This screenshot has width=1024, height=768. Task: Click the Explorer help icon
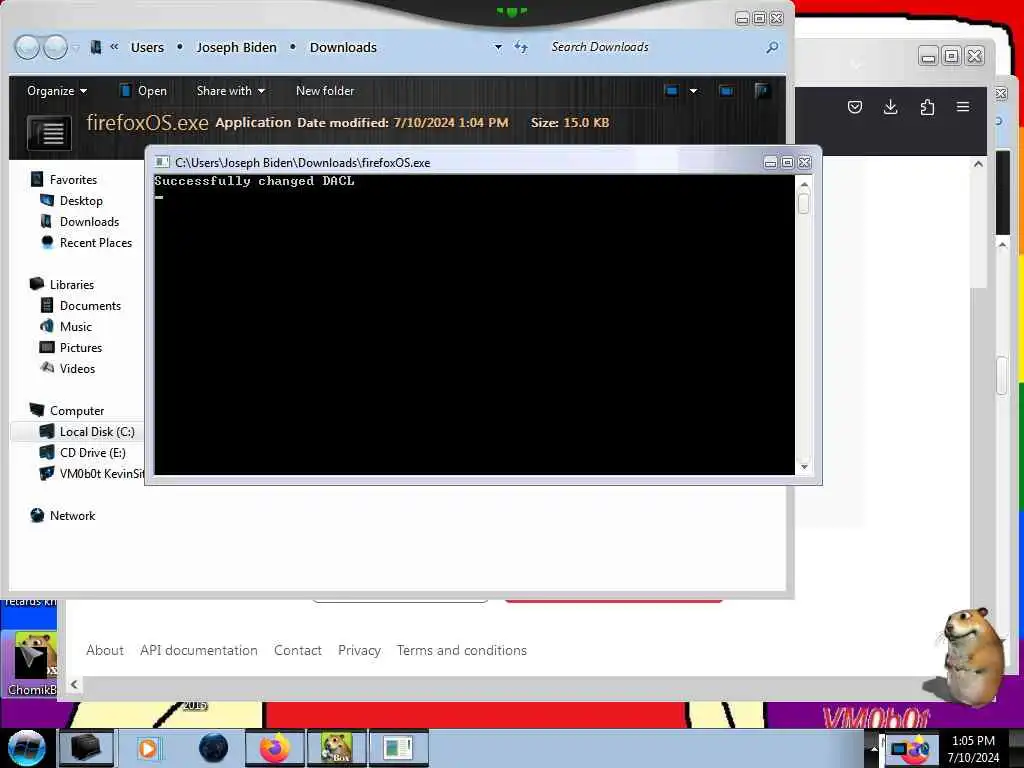pos(761,91)
